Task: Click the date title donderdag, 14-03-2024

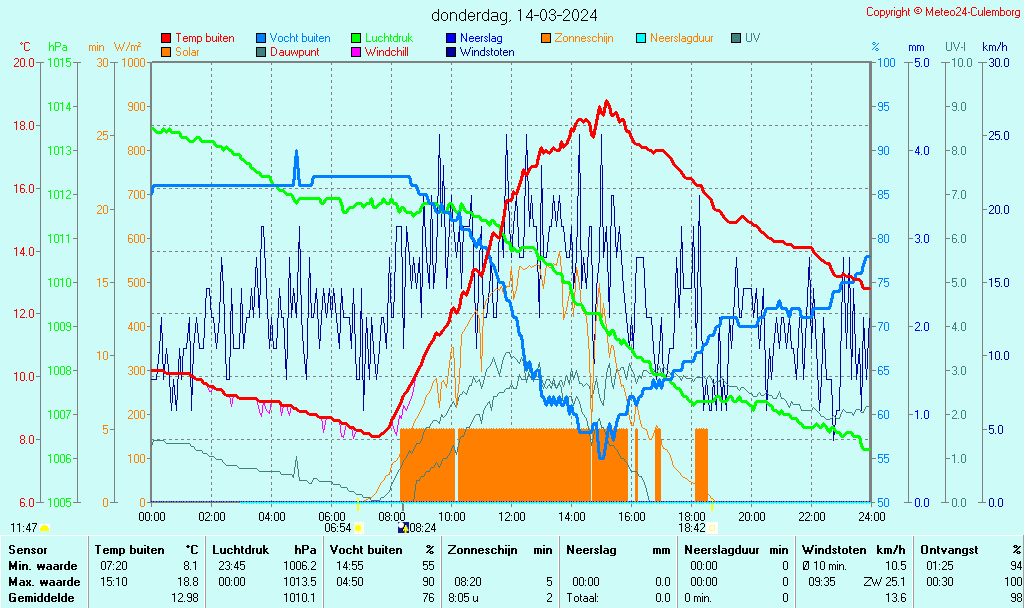Action: [x=514, y=15]
